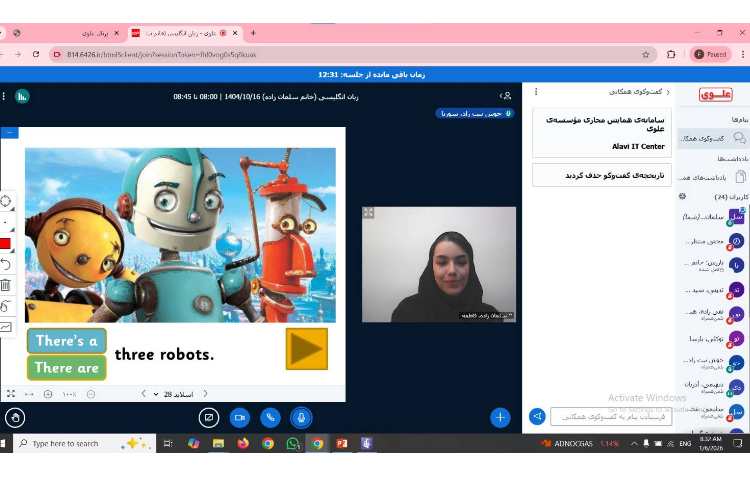
Task: Choose the red color swatch
Action: coord(5,243)
